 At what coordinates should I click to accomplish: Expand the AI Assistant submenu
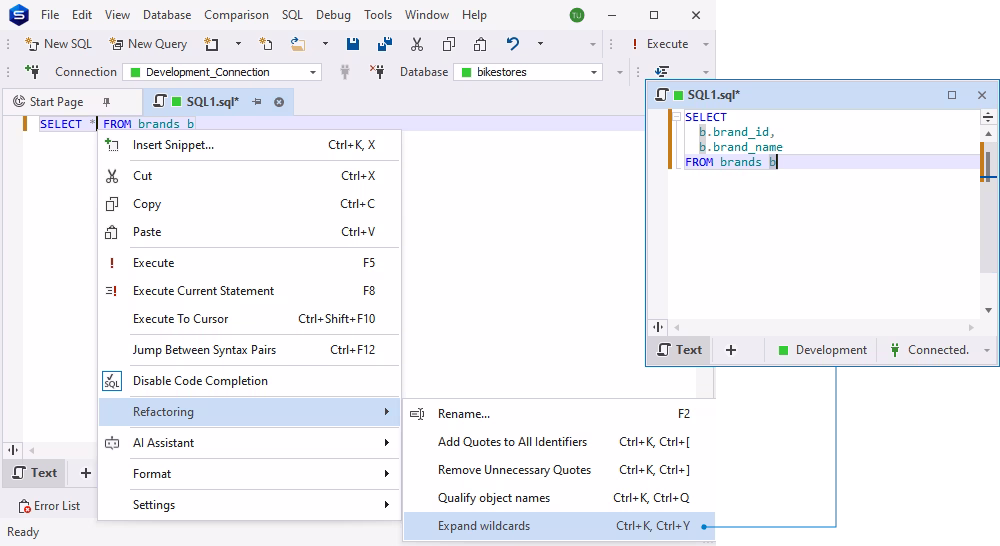pyautogui.click(x=249, y=443)
